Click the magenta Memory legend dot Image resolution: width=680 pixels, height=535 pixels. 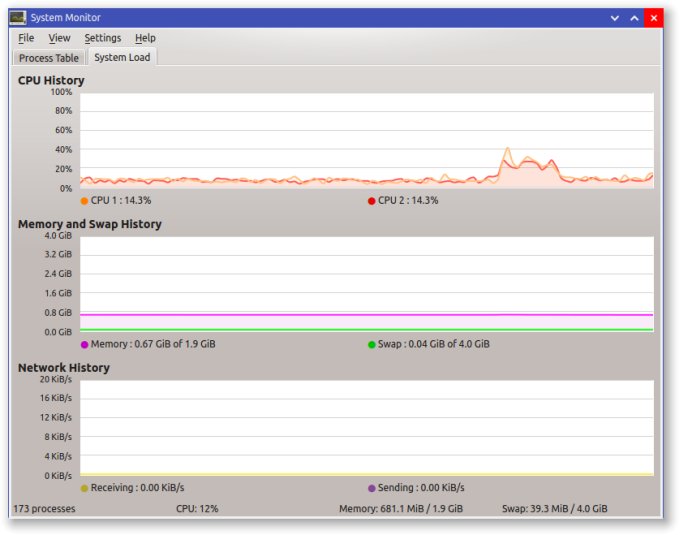click(84, 344)
